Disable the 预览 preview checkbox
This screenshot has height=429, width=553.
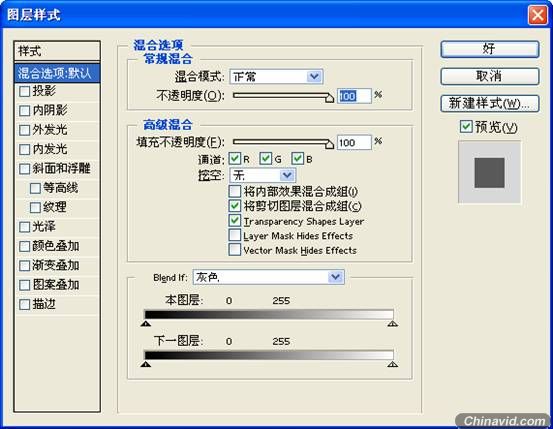[x=466, y=127]
